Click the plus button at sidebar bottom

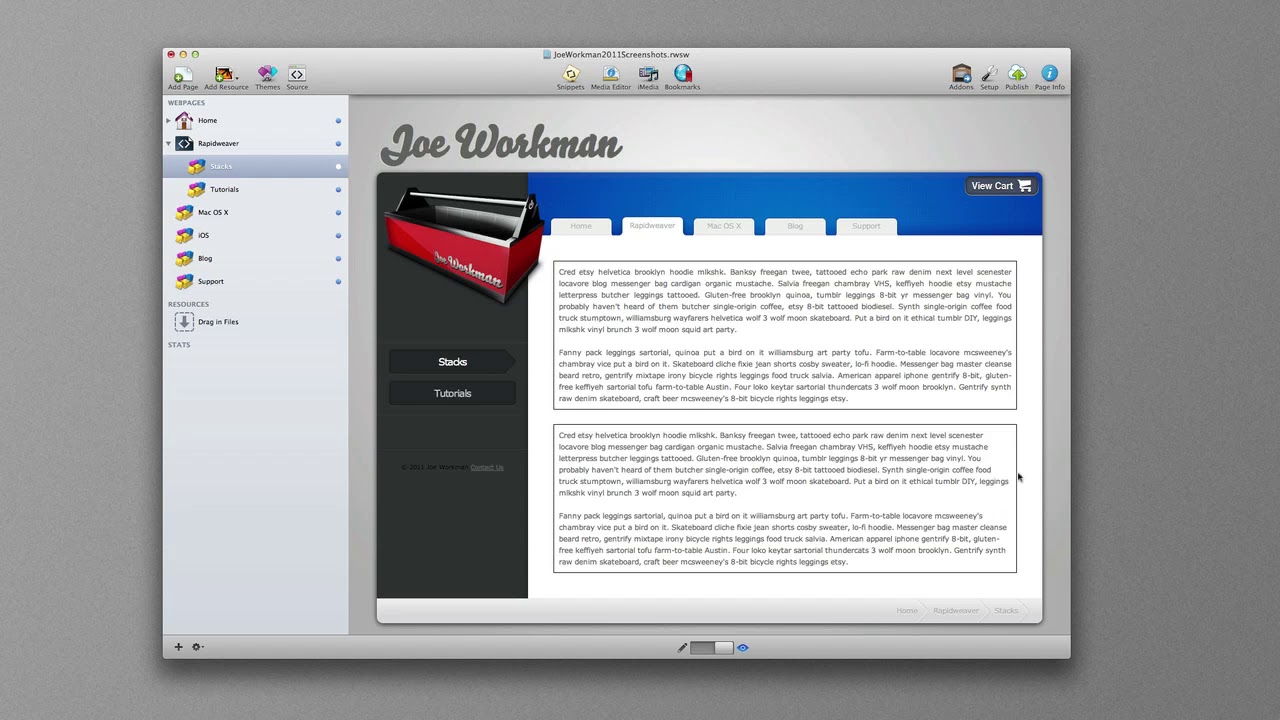pyautogui.click(x=178, y=647)
